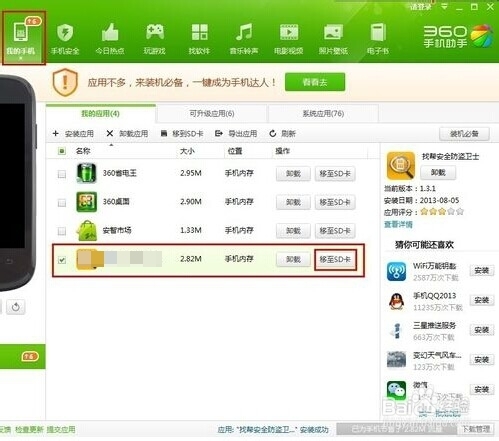
Task: Open 照片壁纸 picture icon
Action: coord(333,32)
